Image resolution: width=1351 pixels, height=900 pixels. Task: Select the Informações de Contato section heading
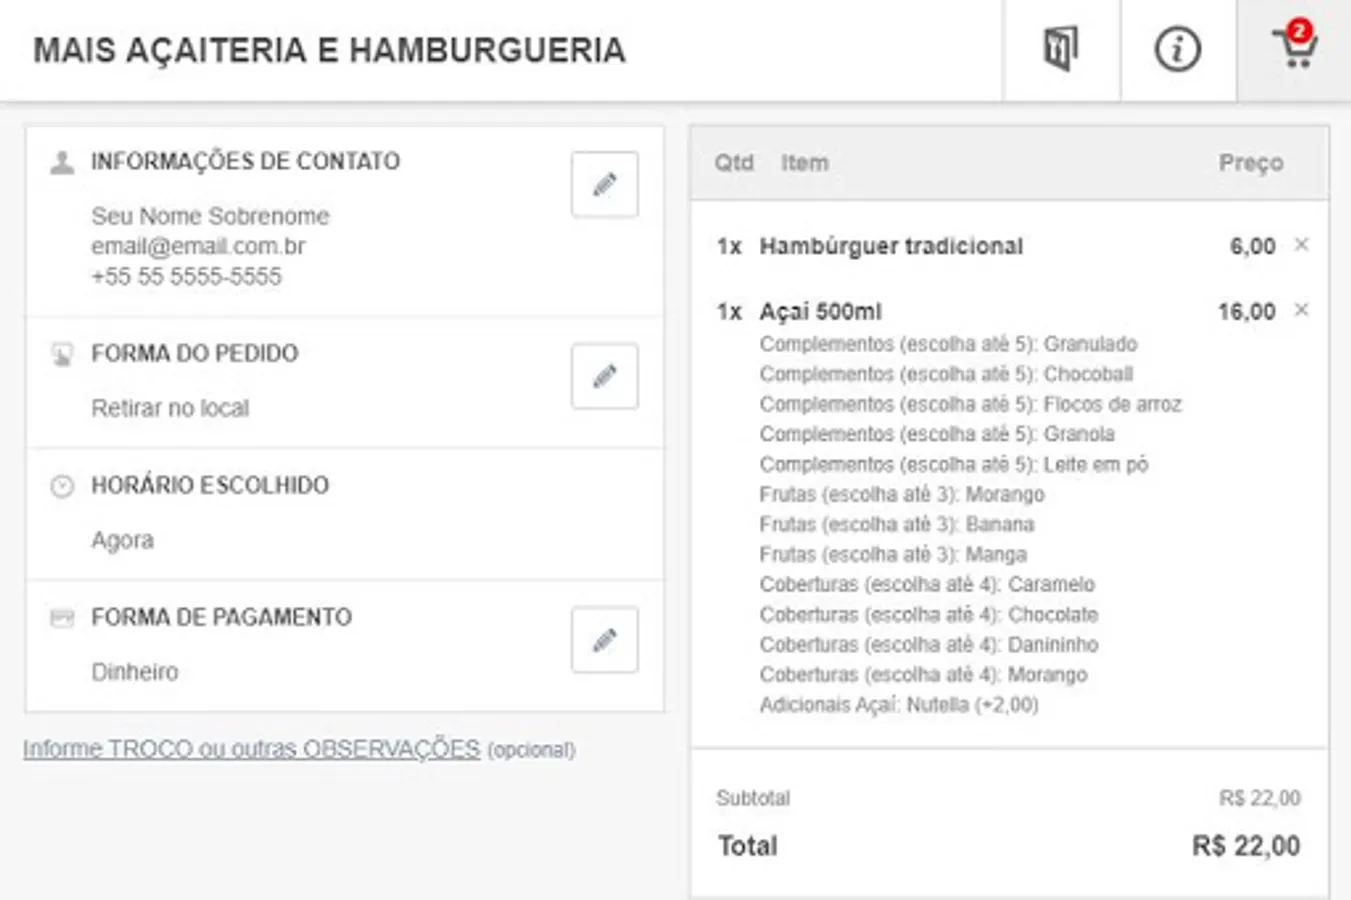[x=245, y=161]
